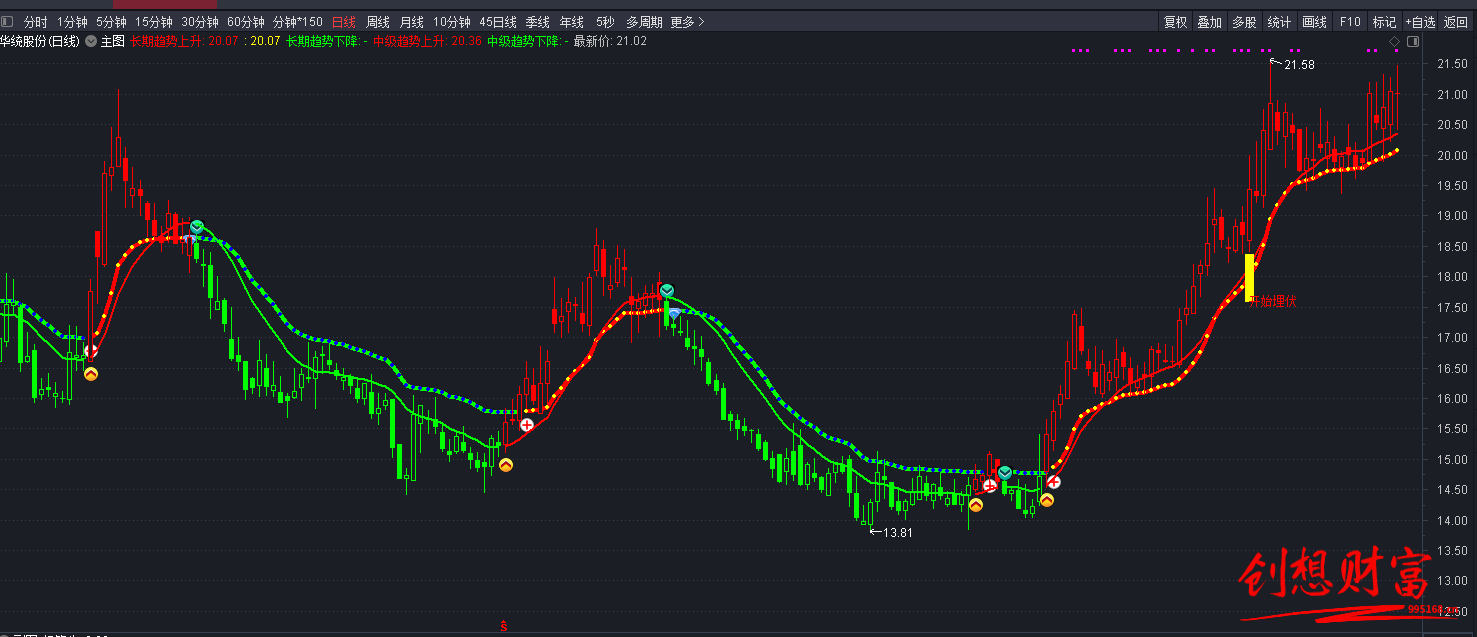Screen dimensions: 1477x637
Task: Expand the 更多 periods menu
Action: pos(687,22)
